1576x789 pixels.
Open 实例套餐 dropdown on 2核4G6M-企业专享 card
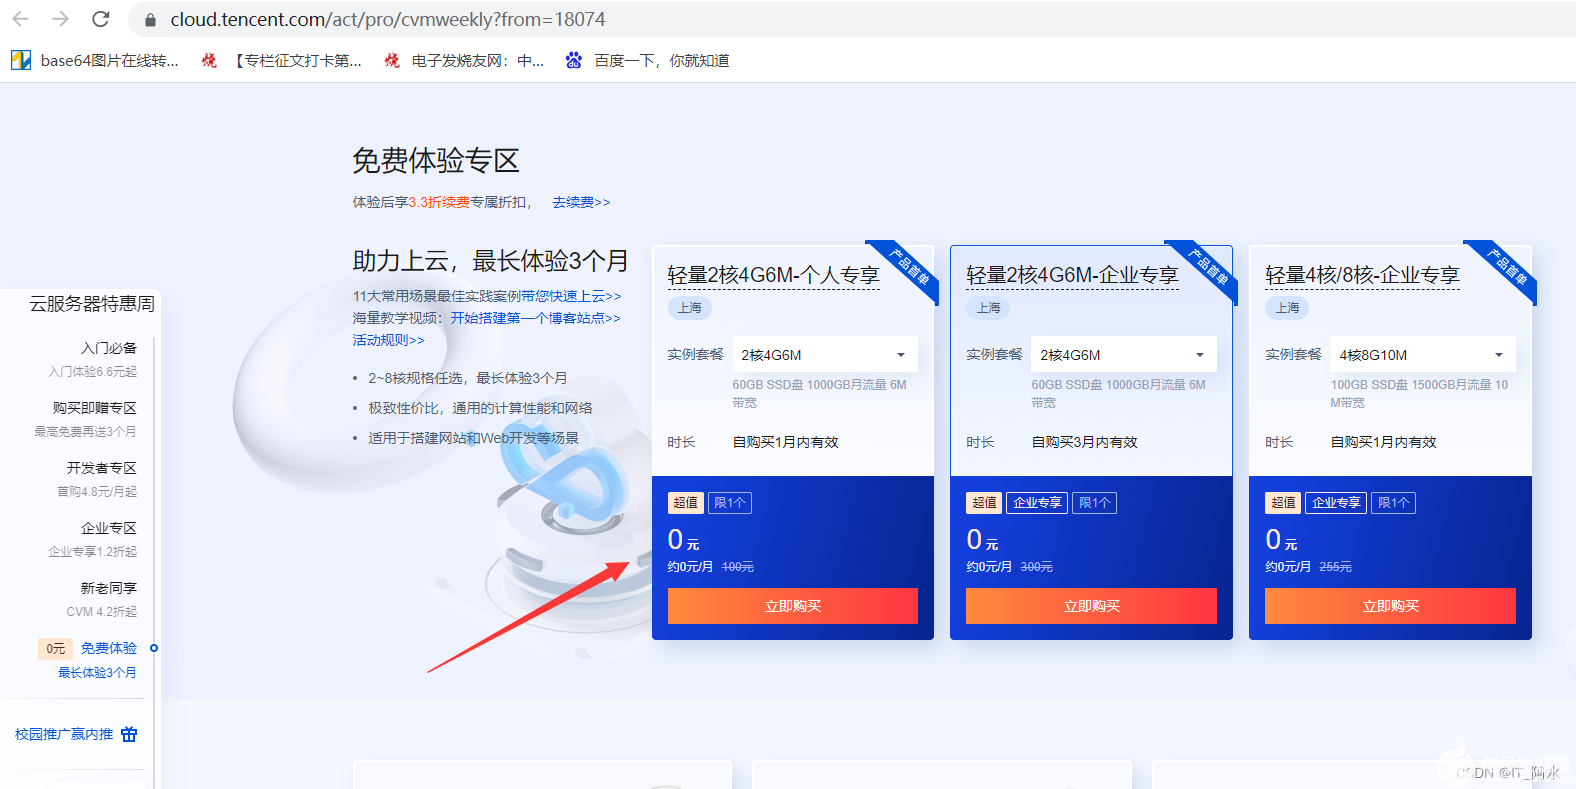coord(1124,355)
